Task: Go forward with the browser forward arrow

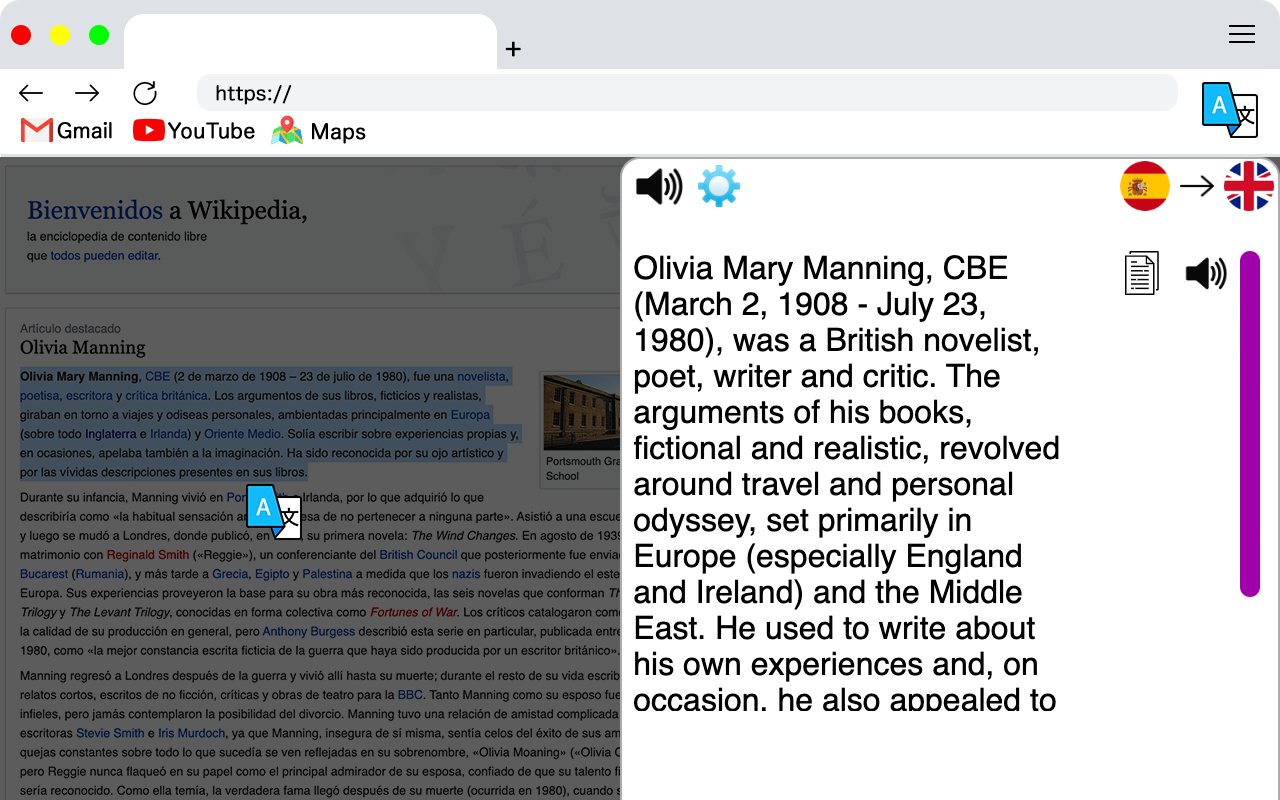Action: [x=88, y=93]
